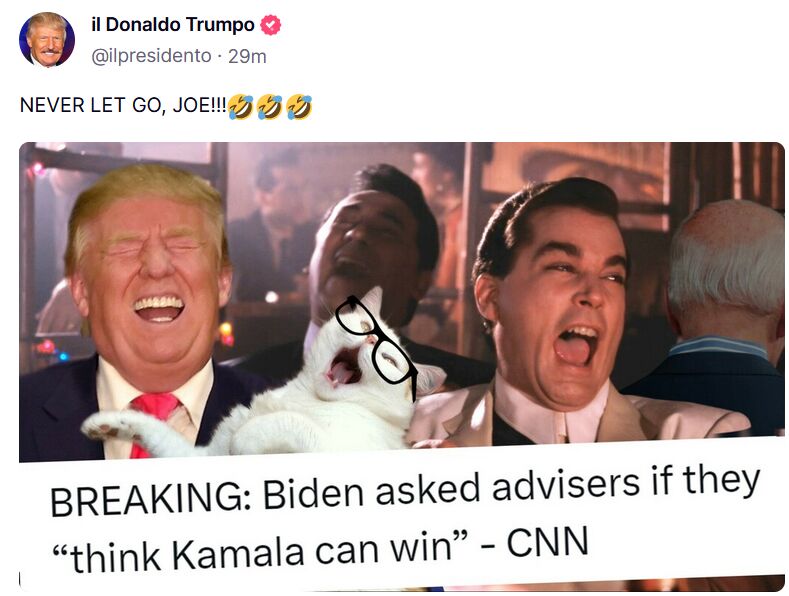Select the NEVER LET GO, JOE!!! text
The image size is (789, 596).
point(123,105)
